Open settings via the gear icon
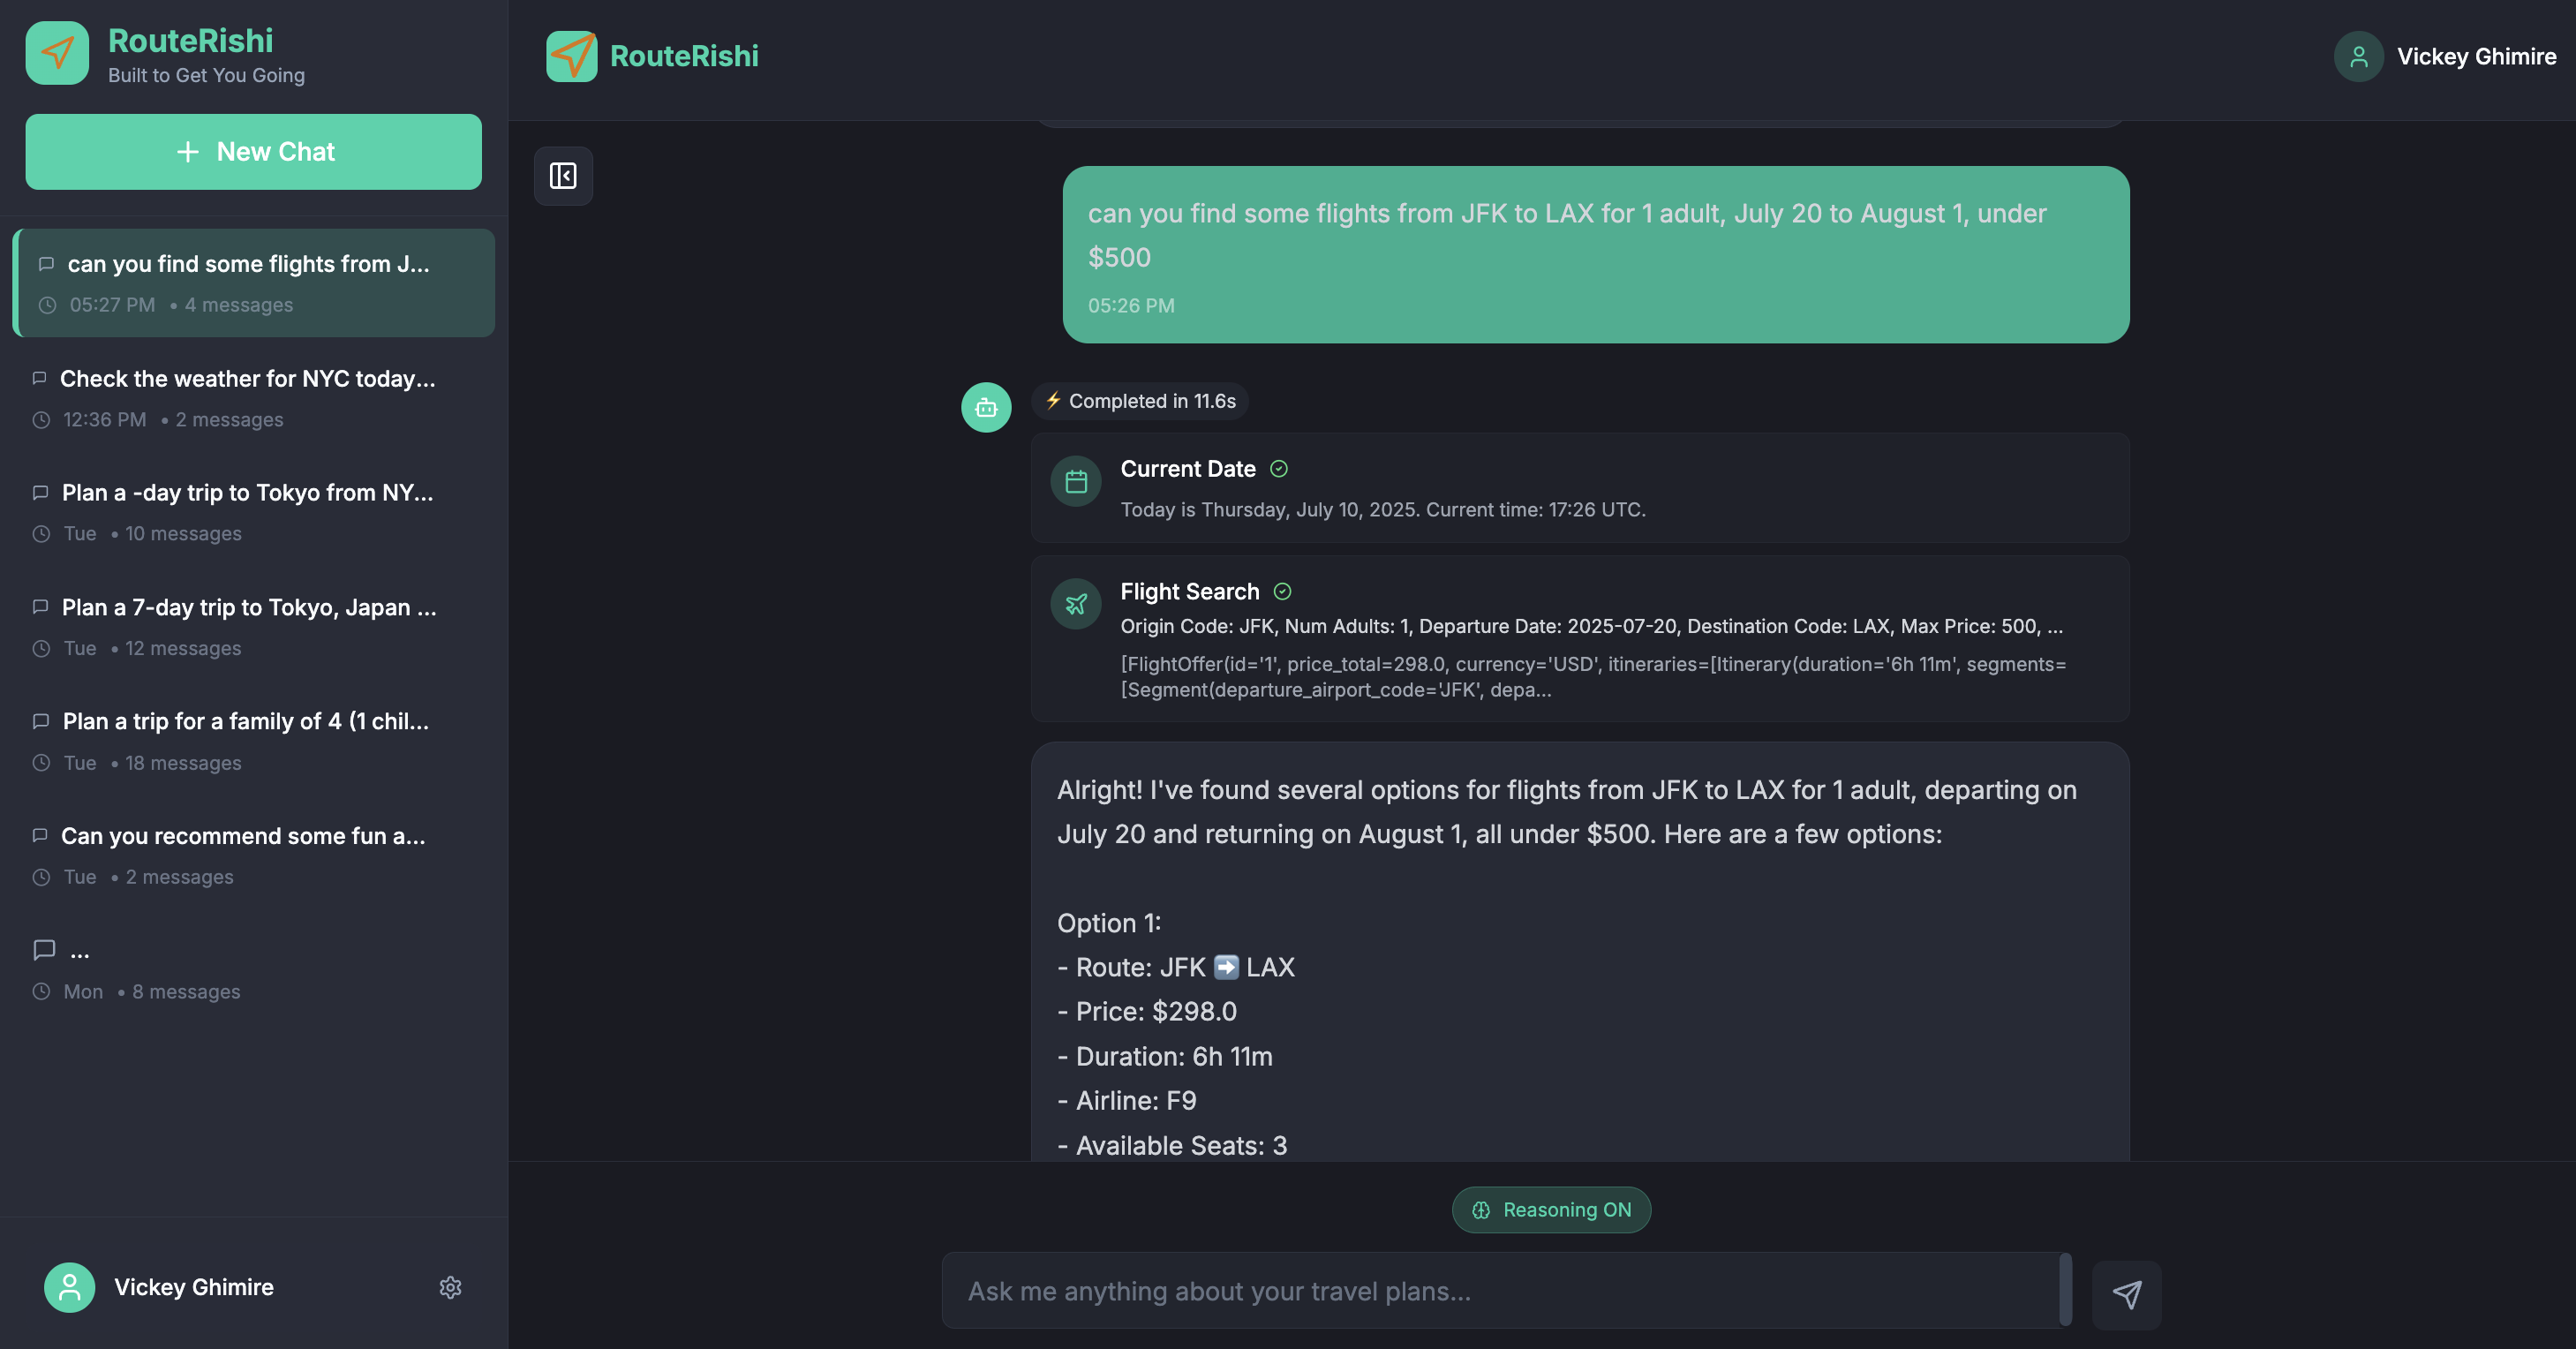Image resolution: width=2576 pixels, height=1349 pixels. coord(450,1287)
